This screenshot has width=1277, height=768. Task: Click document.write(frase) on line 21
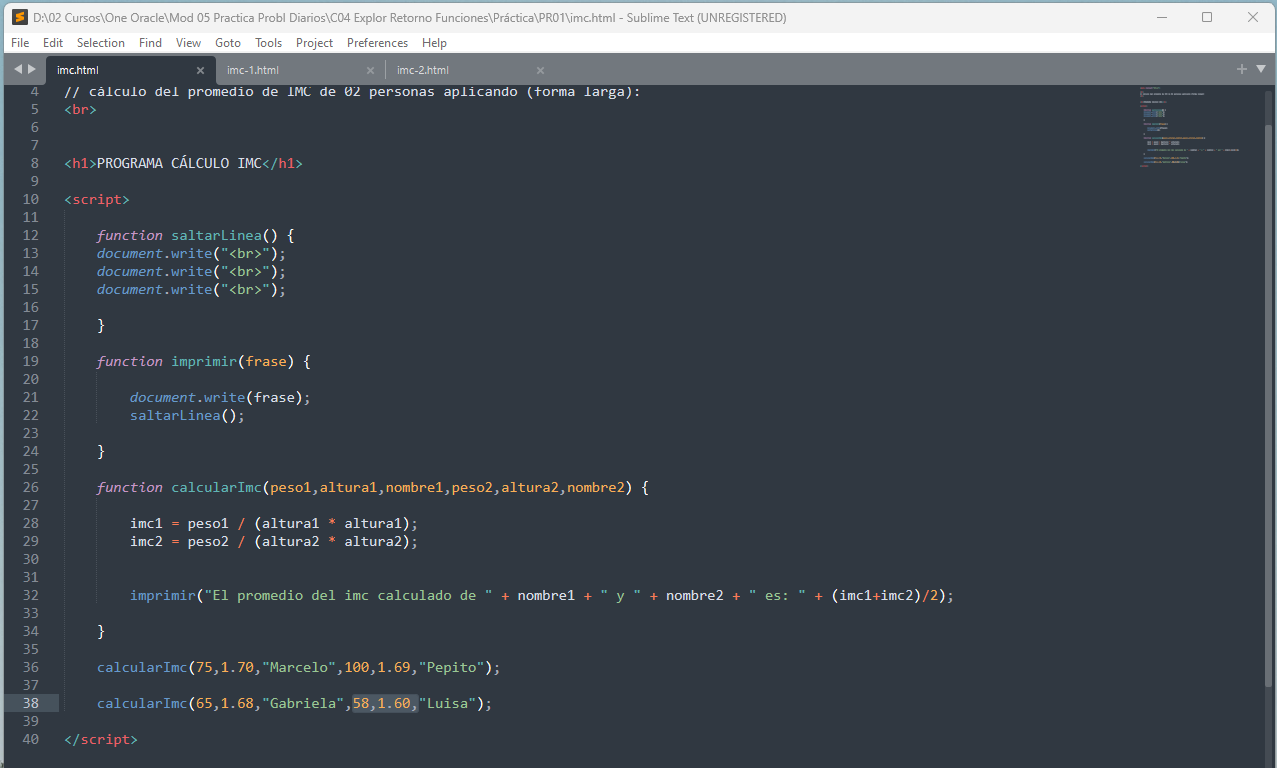[x=220, y=397]
